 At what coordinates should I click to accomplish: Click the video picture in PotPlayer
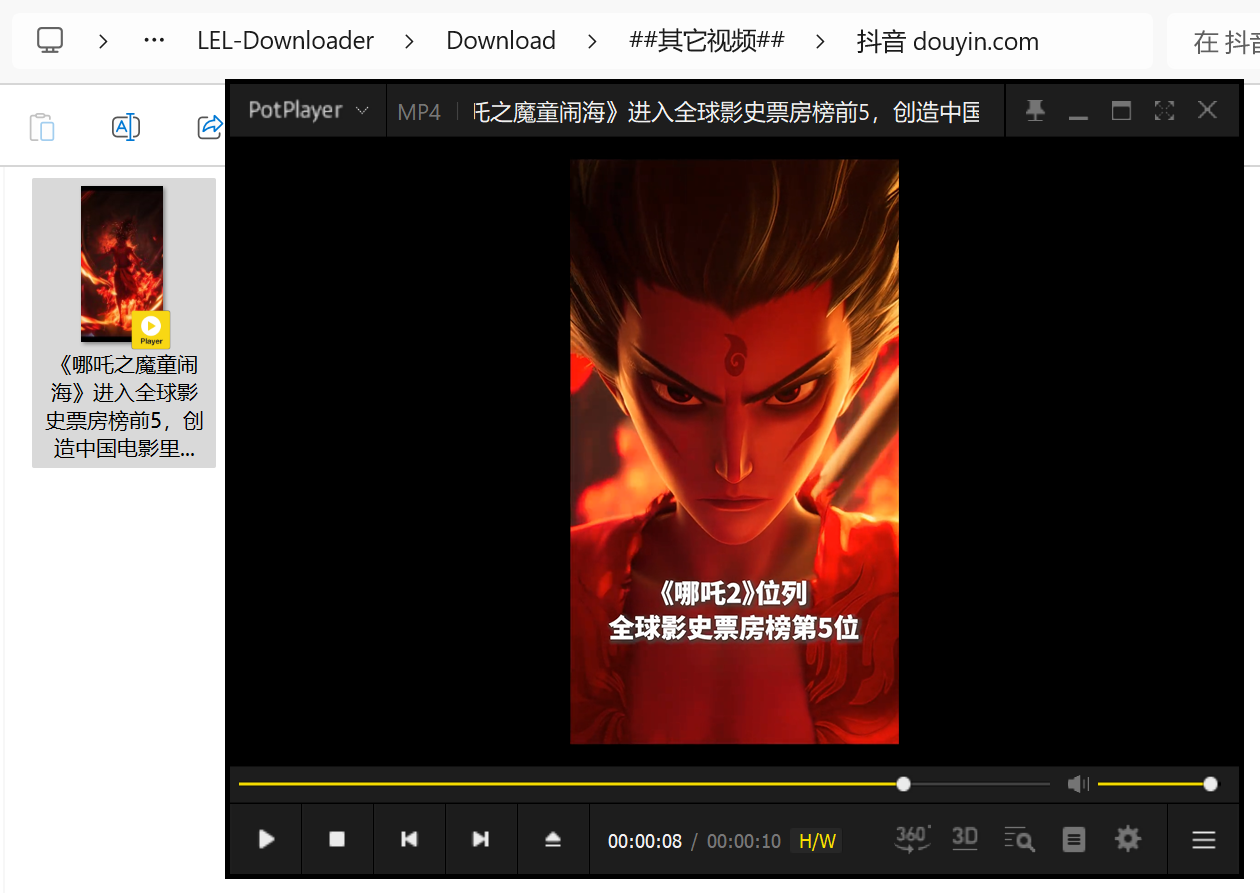pos(734,451)
